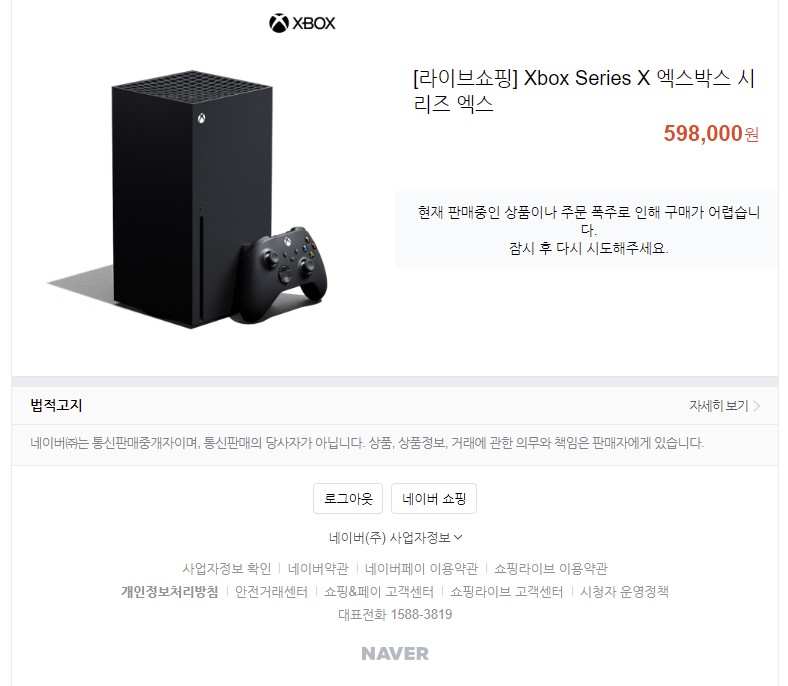This screenshot has width=788, height=686.
Task: Open 쇼핑&페이 고객센터 link
Action: point(379,592)
